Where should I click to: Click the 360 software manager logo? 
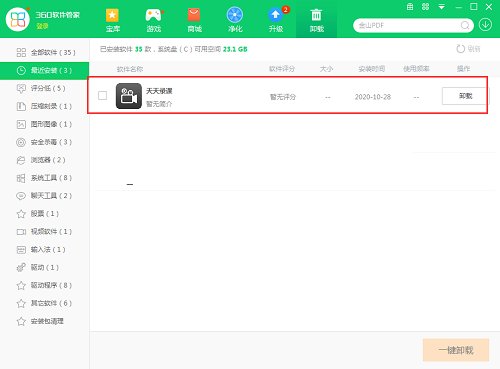[x=18, y=19]
